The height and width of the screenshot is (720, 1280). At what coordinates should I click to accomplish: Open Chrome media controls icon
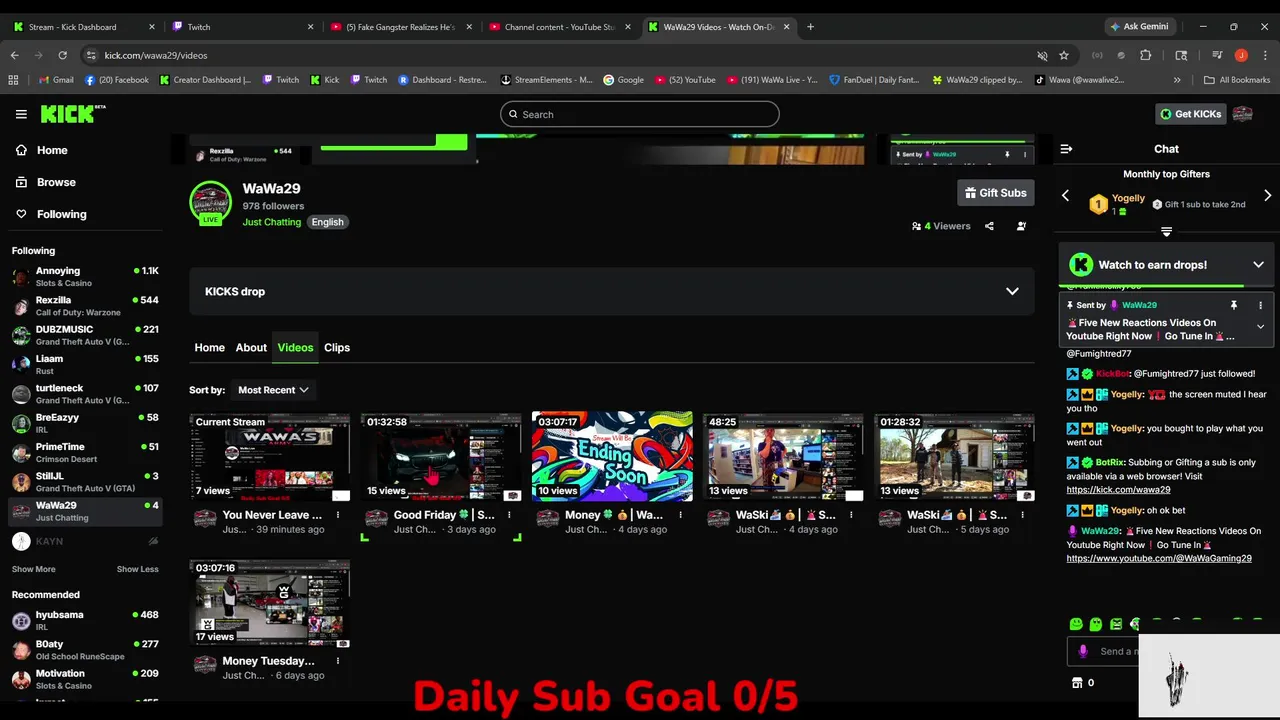click(x=1217, y=55)
